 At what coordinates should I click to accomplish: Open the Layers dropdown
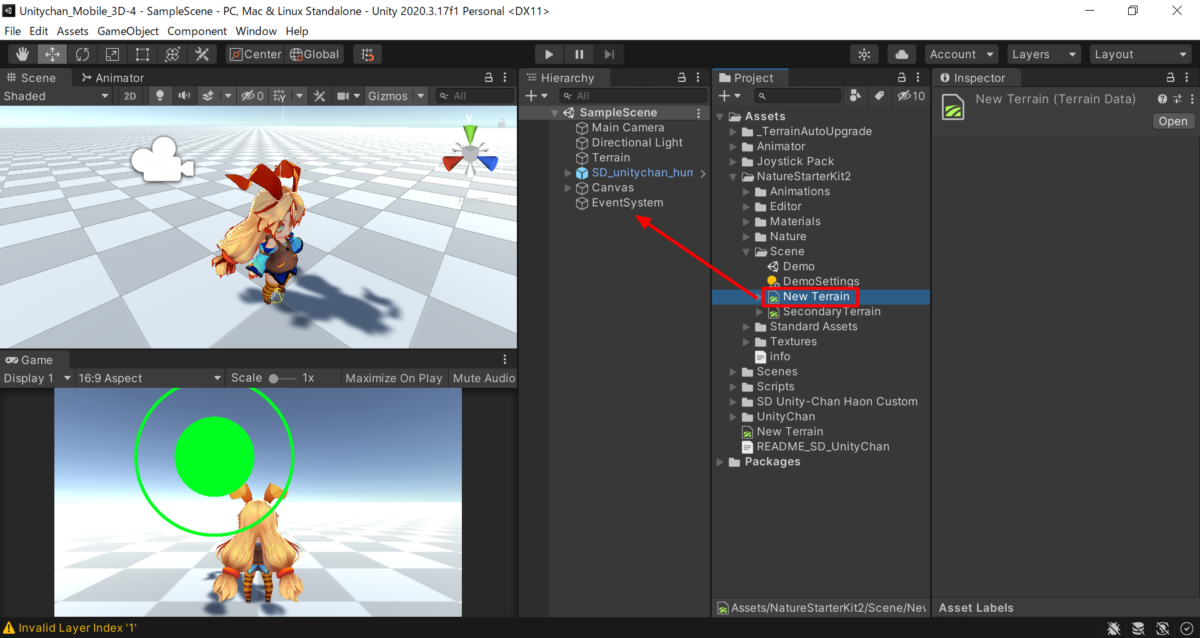(1044, 54)
